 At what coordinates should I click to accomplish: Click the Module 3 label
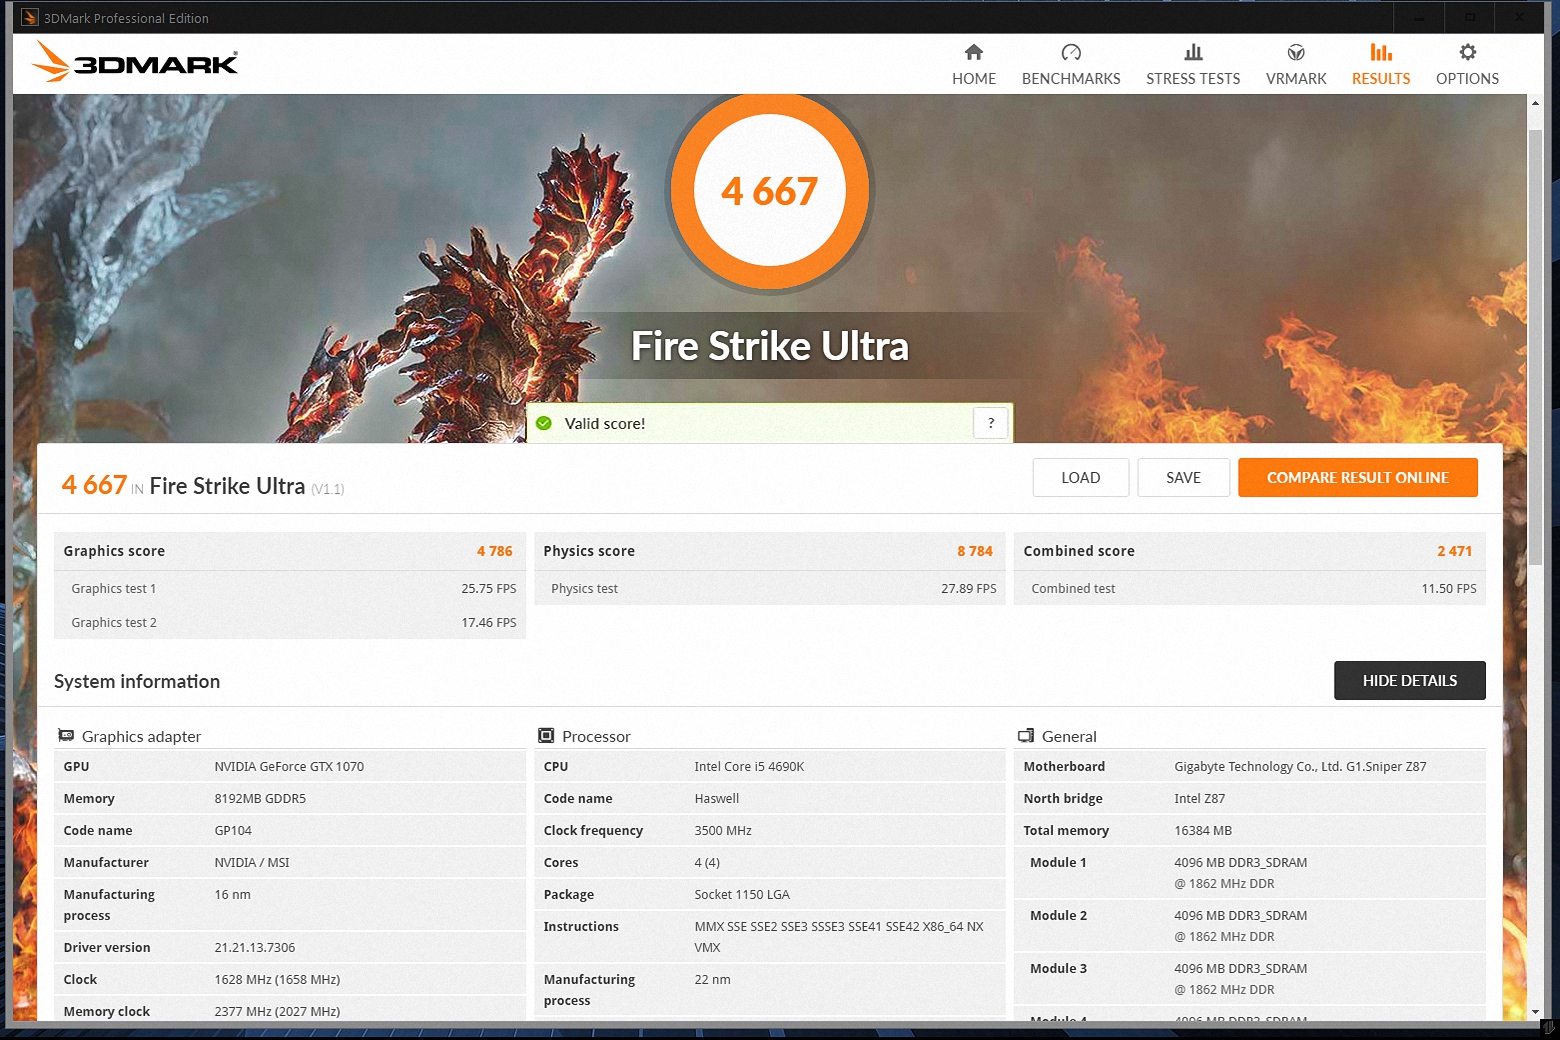coord(1058,968)
